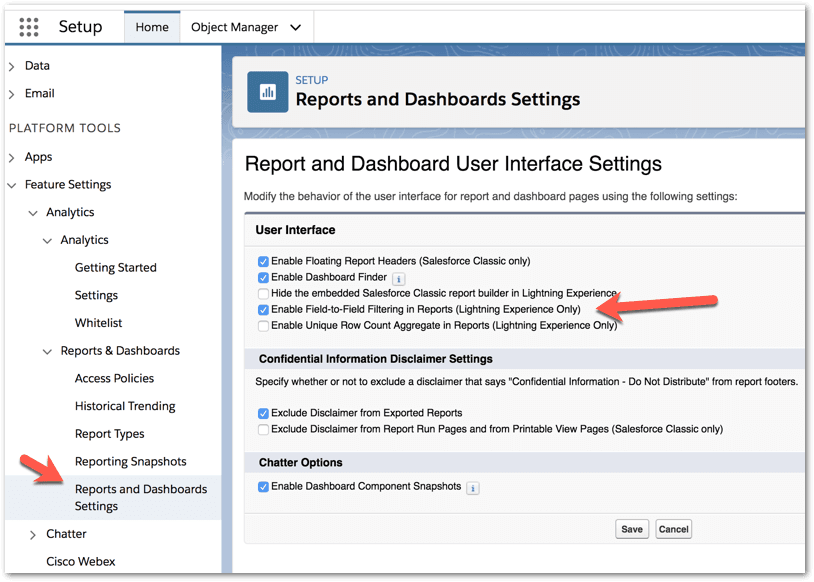Uncheck Enable Floating Report Headers checkbox

tap(263, 261)
